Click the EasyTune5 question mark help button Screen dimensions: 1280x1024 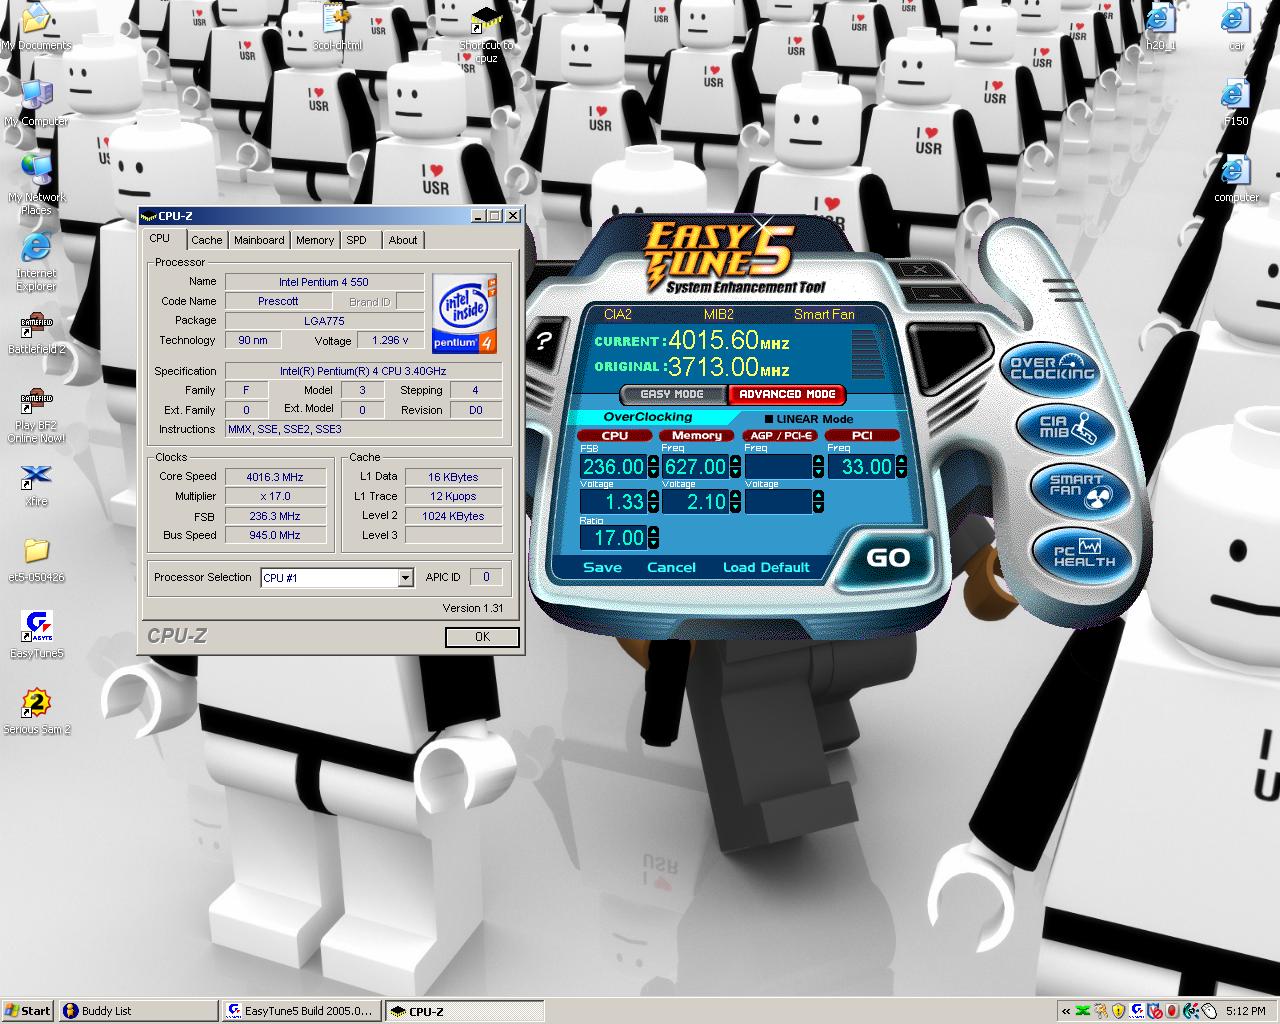click(543, 341)
